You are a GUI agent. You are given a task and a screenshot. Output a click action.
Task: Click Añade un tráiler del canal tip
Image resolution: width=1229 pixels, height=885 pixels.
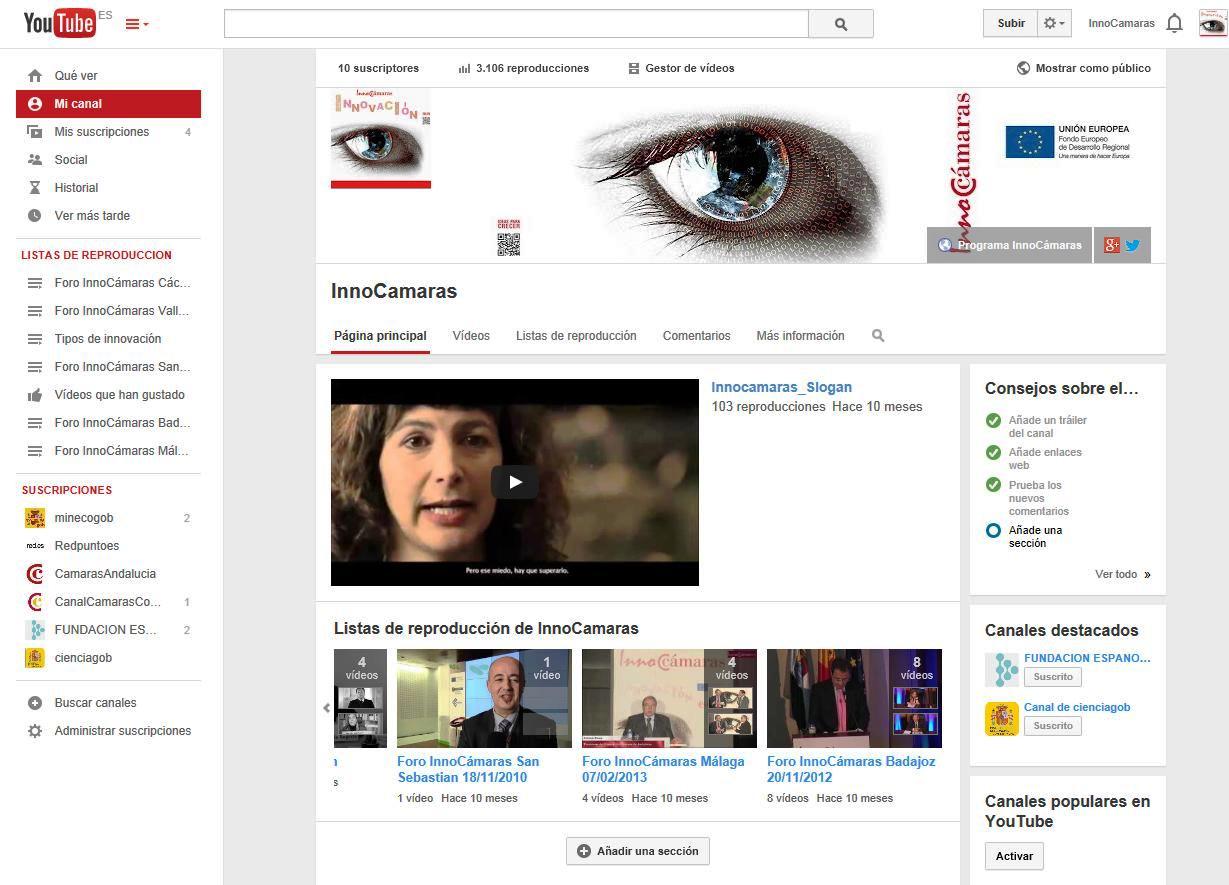[1047, 427]
